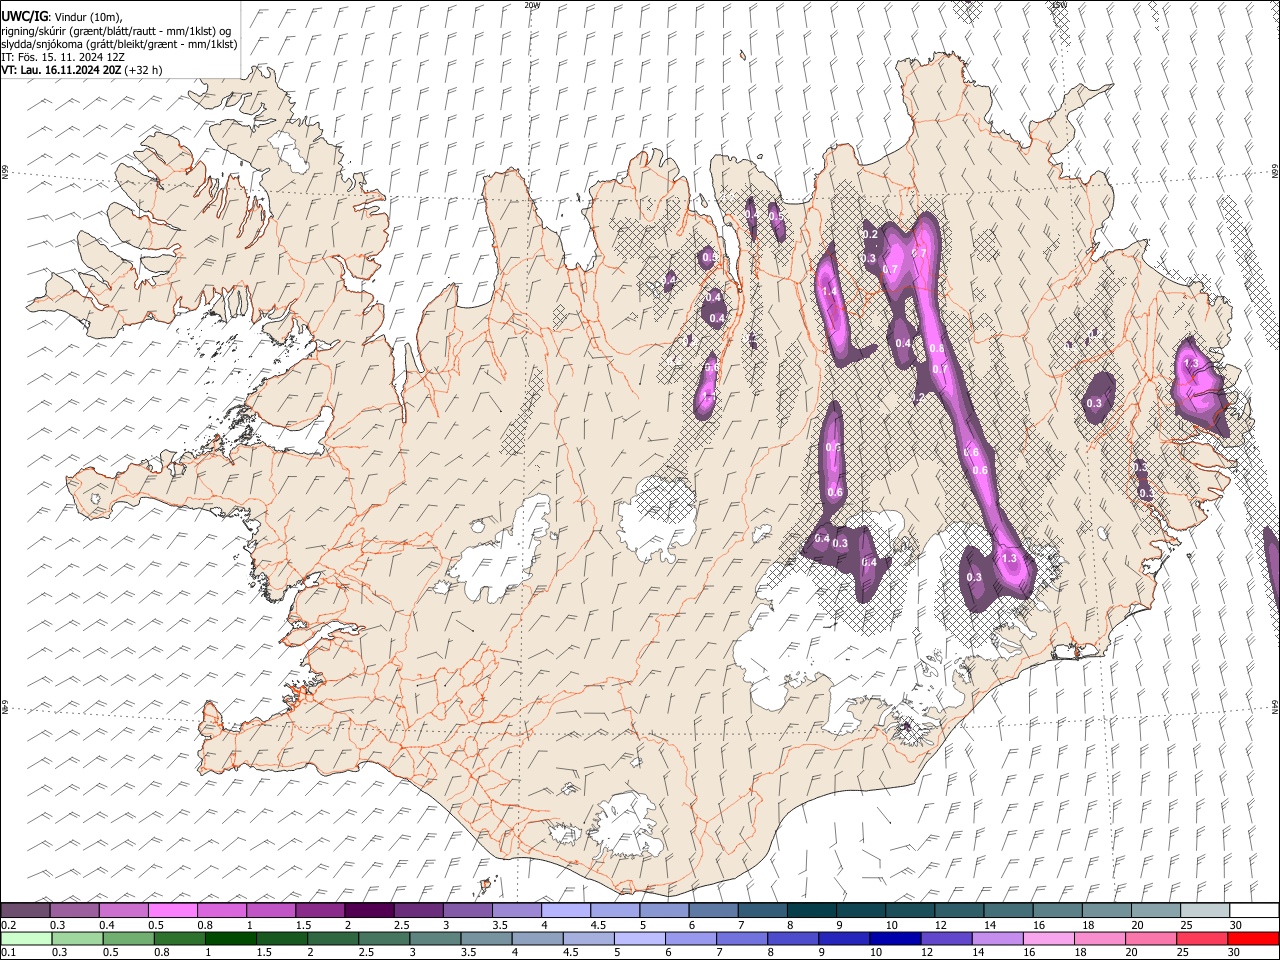Viewport: 1280px width, 960px height.
Task: Click the 'rigning/skúrir' legend description line
Action: pos(116,31)
